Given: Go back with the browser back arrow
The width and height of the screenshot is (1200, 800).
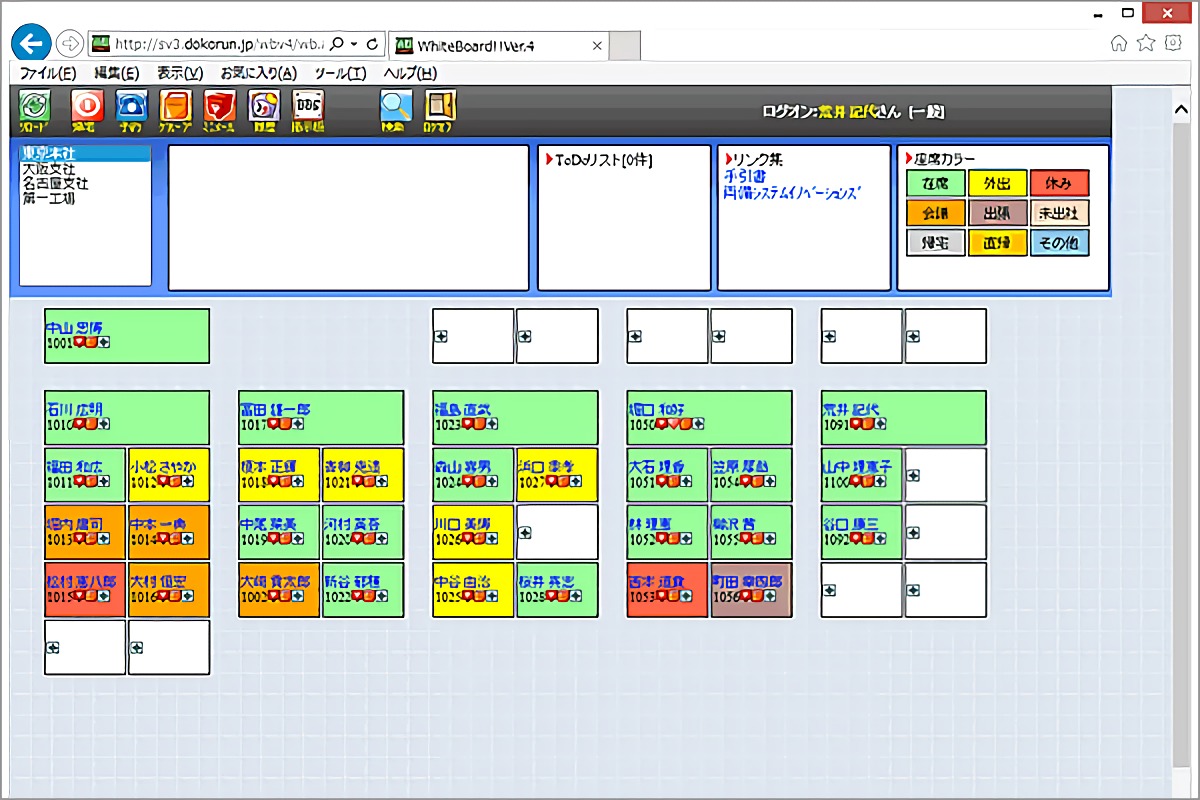Looking at the screenshot, I should pyautogui.click(x=32, y=43).
